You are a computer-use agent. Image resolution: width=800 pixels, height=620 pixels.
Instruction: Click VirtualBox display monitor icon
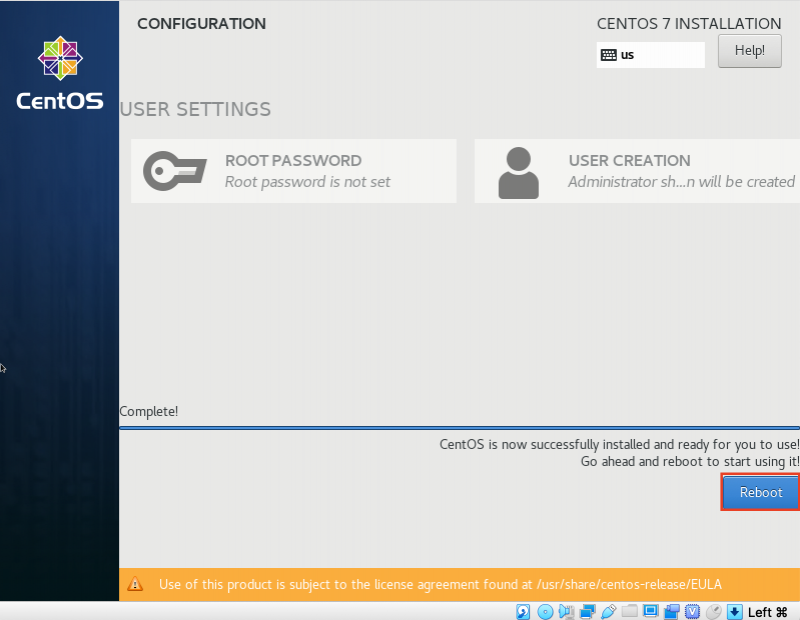[x=651, y=611]
